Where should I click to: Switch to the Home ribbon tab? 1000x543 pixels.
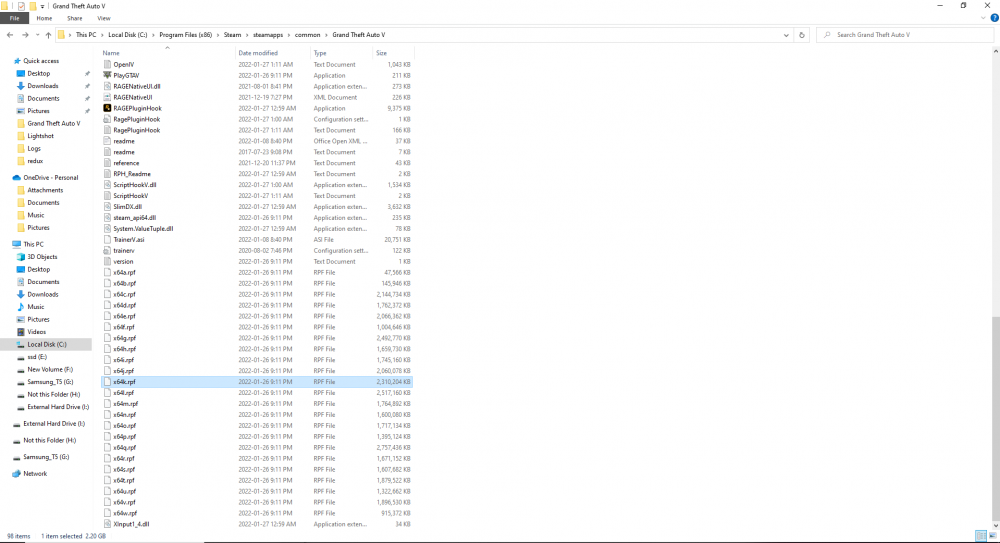44,18
